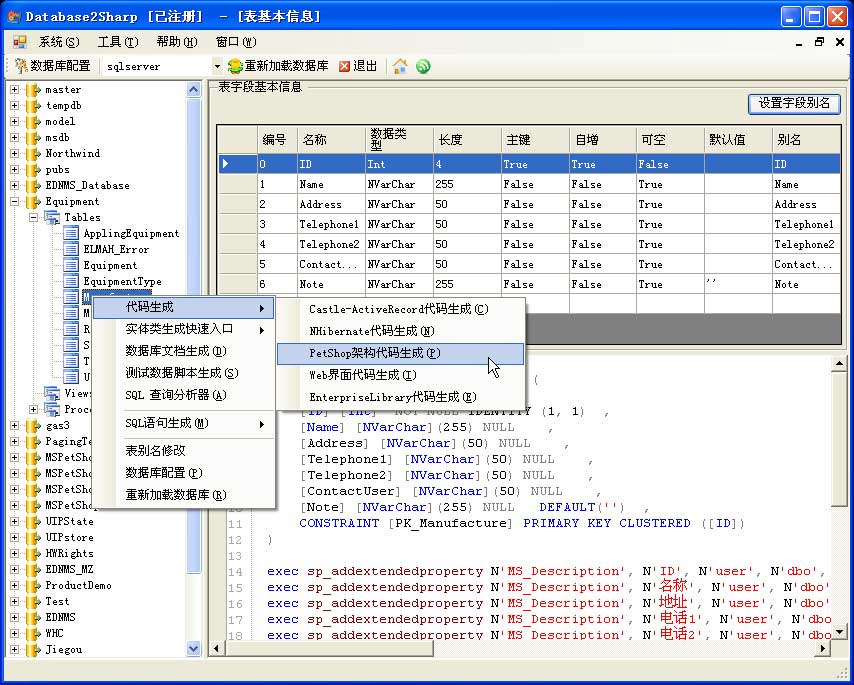The width and height of the screenshot is (854, 685).
Task: Open the 帮助(H) menu
Action: [177, 42]
